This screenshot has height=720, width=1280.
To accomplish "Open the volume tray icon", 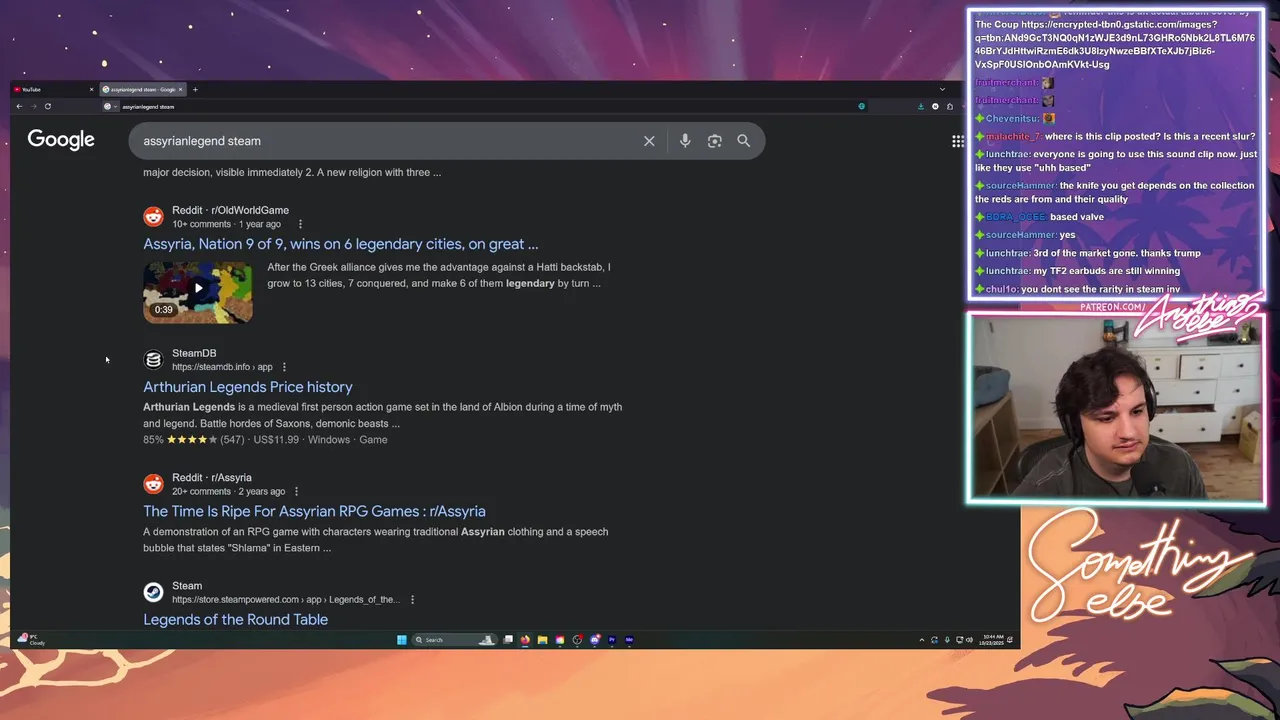I will [x=969, y=640].
